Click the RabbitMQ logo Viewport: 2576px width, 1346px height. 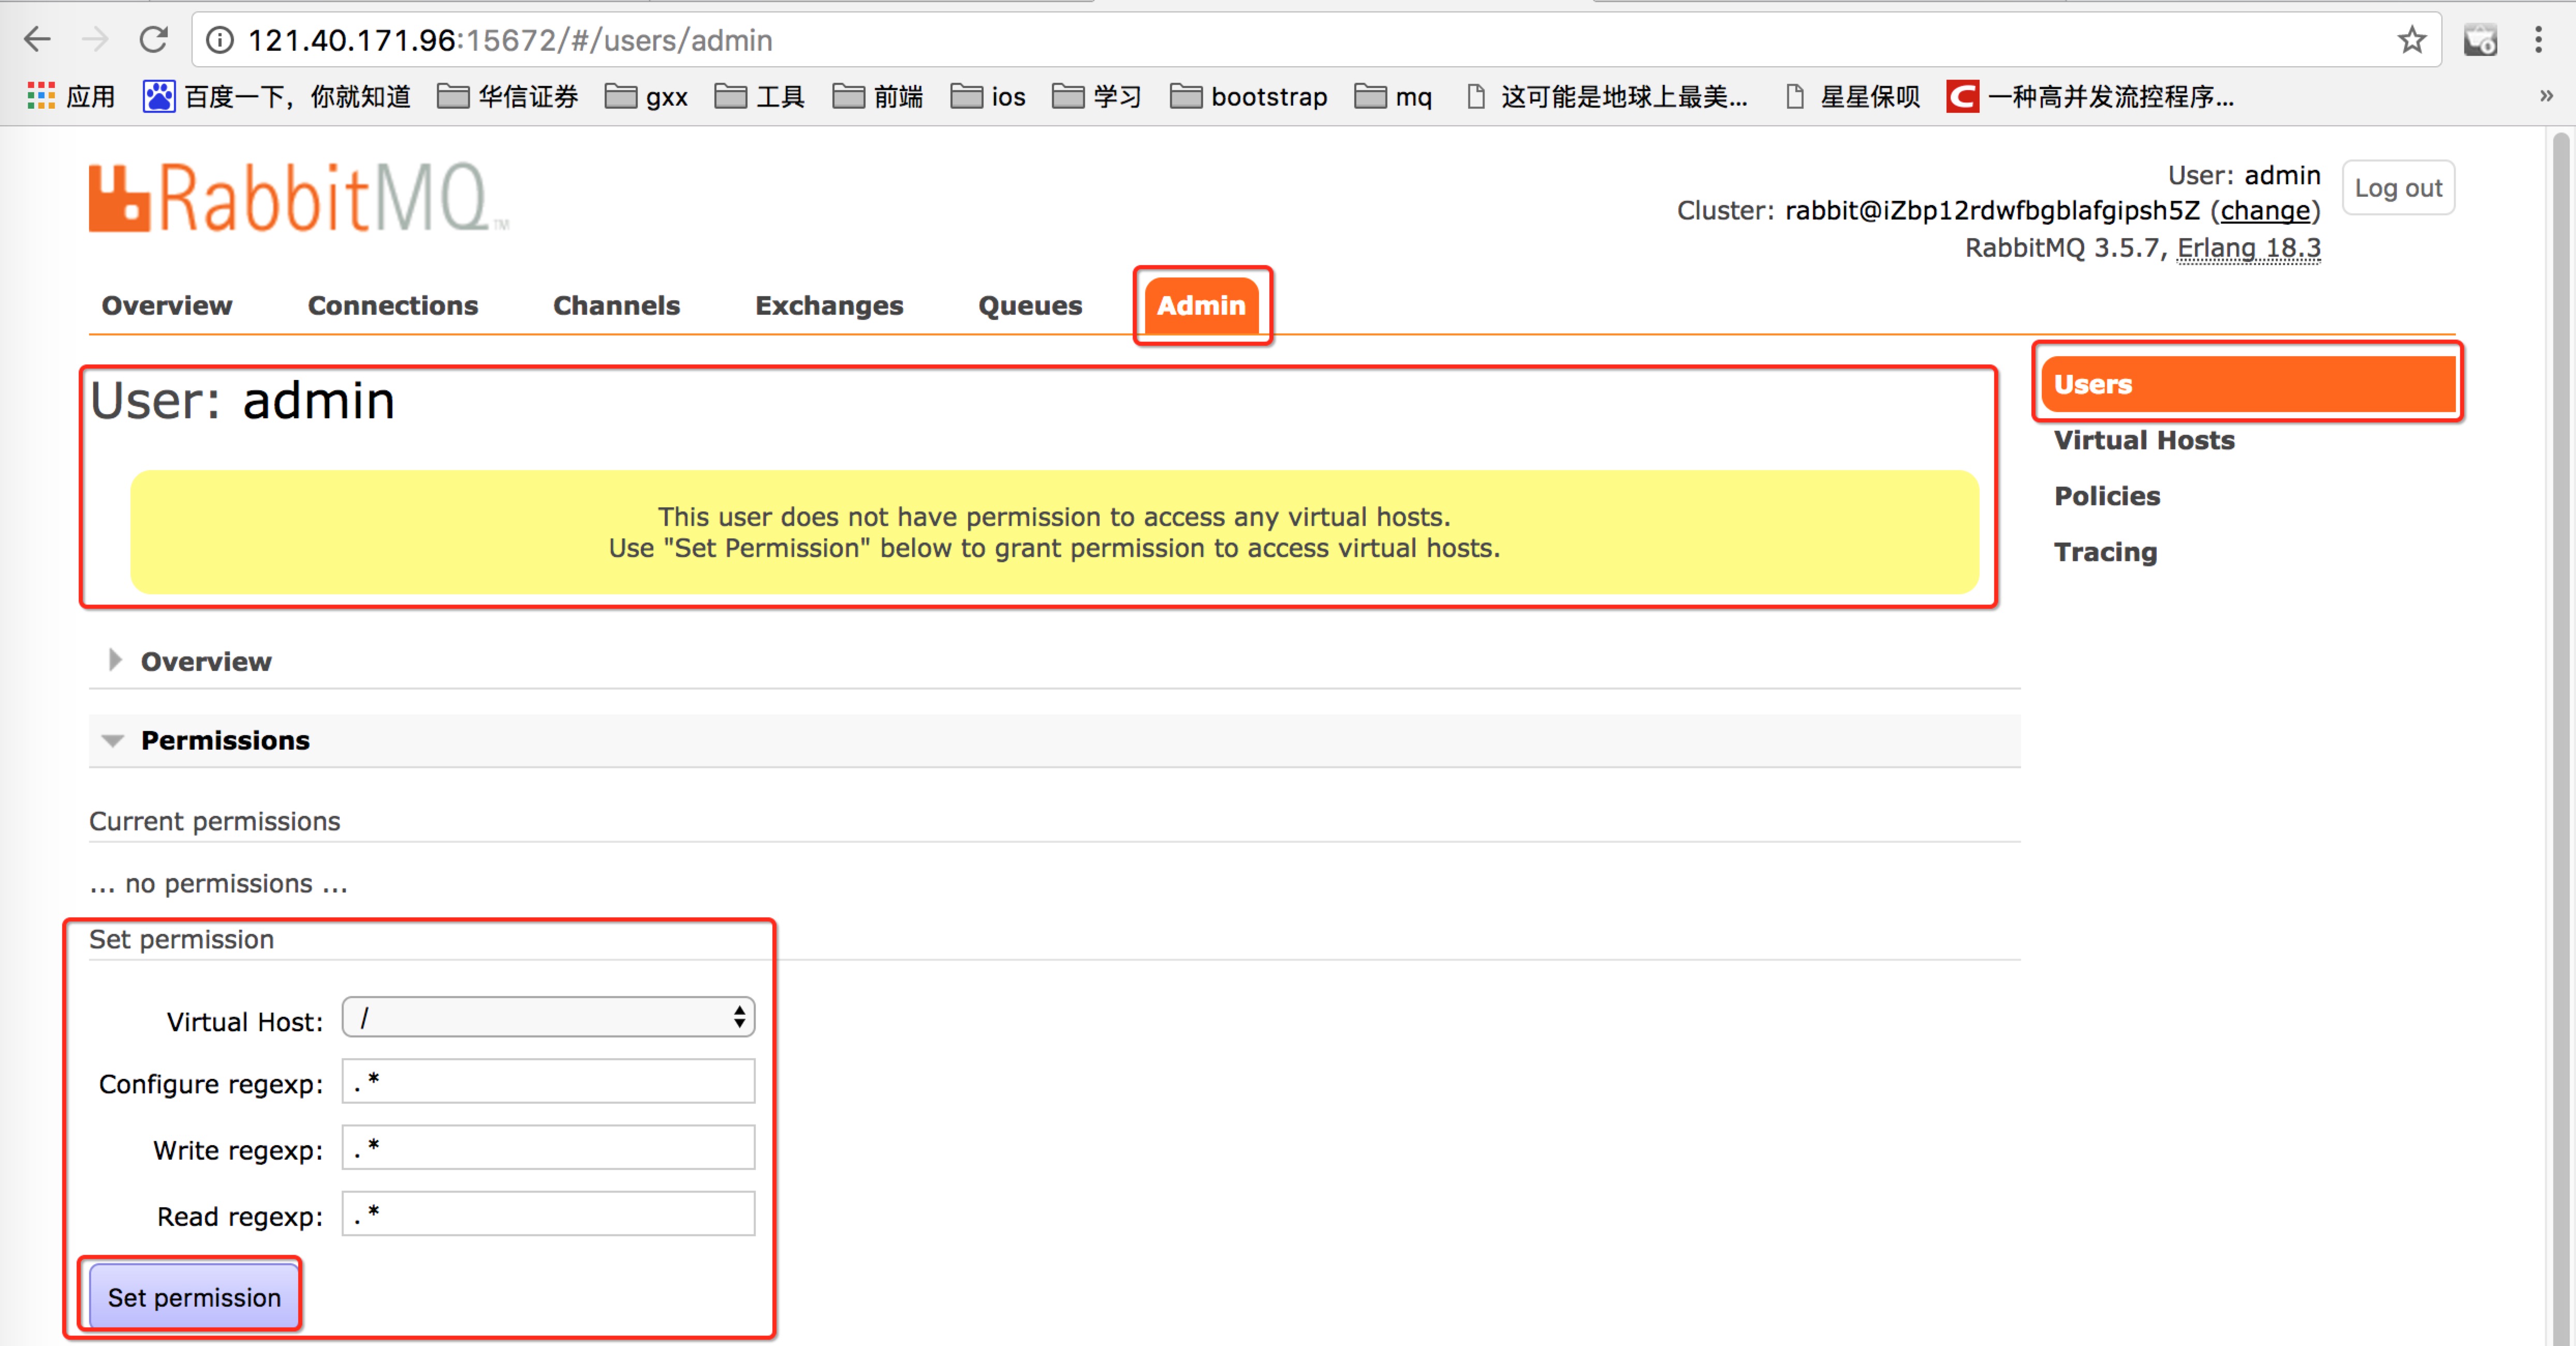pos(298,197)
